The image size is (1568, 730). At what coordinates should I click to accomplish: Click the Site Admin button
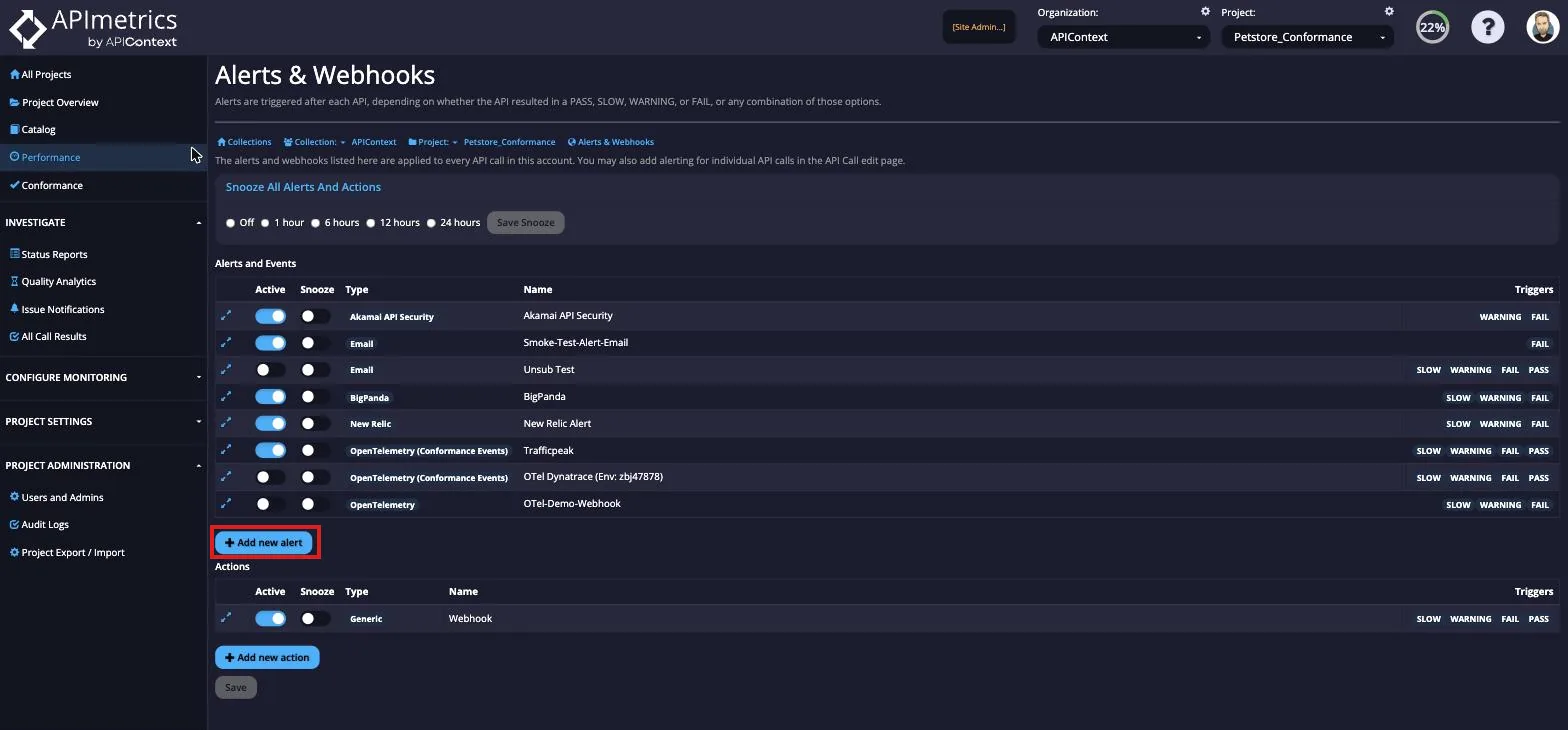(x=979, y=27)
